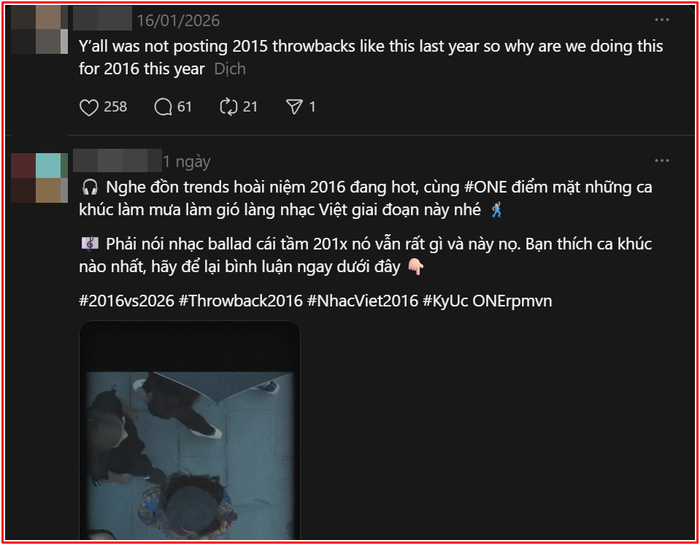Open the blurred username on the first post
The width and height of the screenshot is (700, 545).
(105, 20)
